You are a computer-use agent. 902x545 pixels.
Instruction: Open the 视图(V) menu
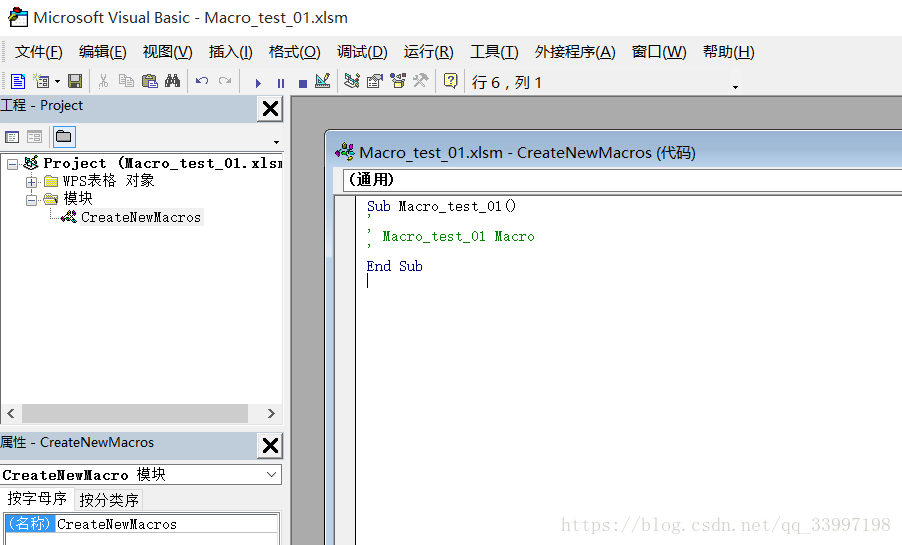point(167,52)
